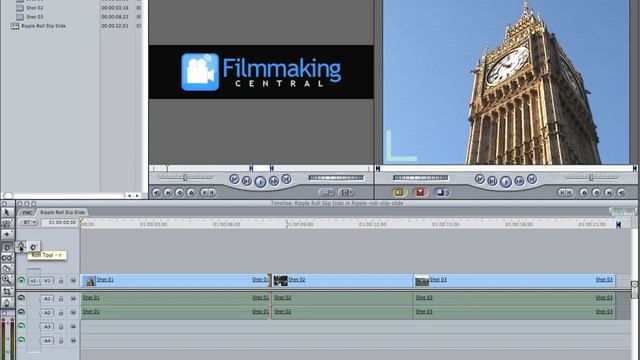Viewport: 640px width, 360px height.
Task: Toggle A1 track audible control
Action: pyautogui.click(x=21, y=298)
